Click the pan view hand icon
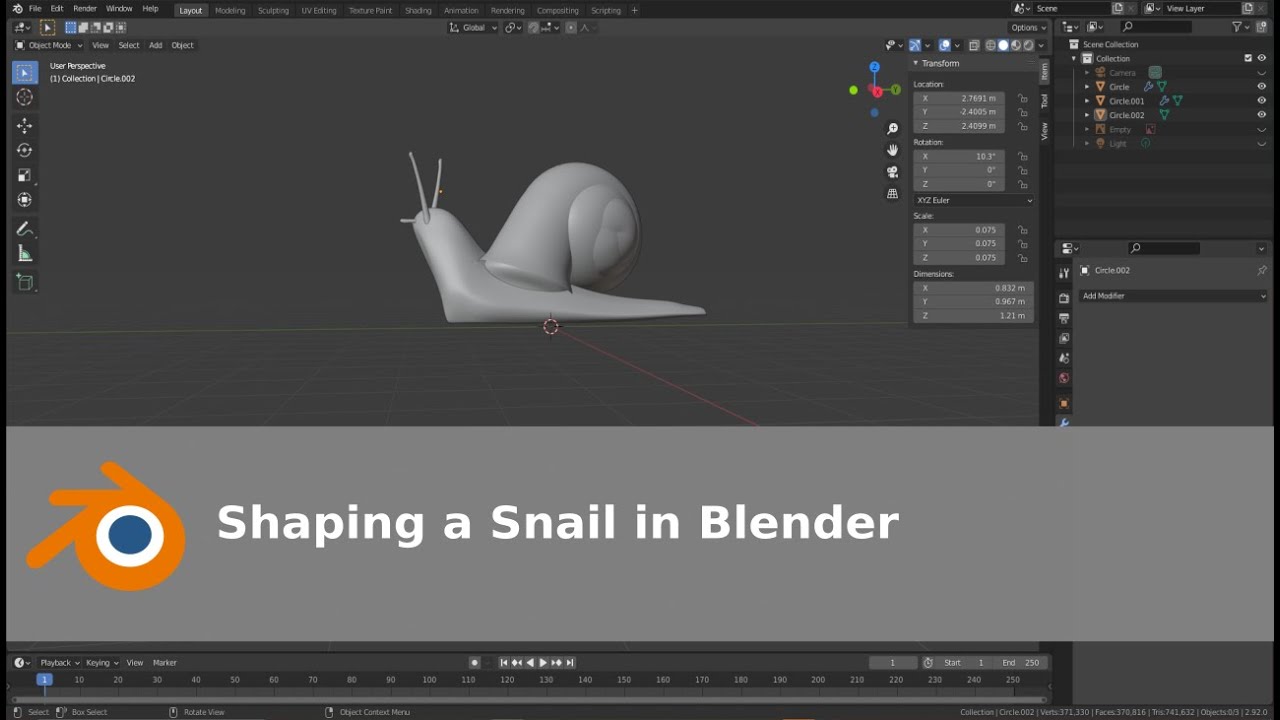This screenshot has height=720, width=1280. tap(893, 150)
